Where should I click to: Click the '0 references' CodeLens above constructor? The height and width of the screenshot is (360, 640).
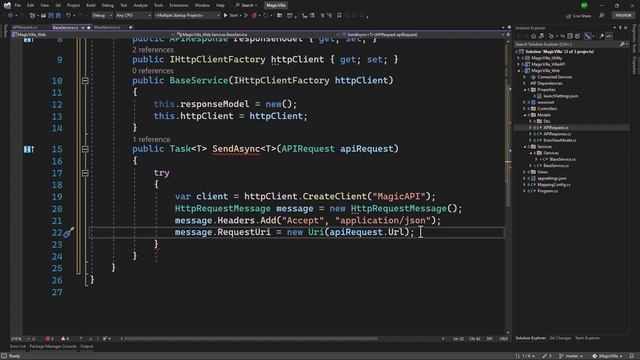click(x=153, y=71)
